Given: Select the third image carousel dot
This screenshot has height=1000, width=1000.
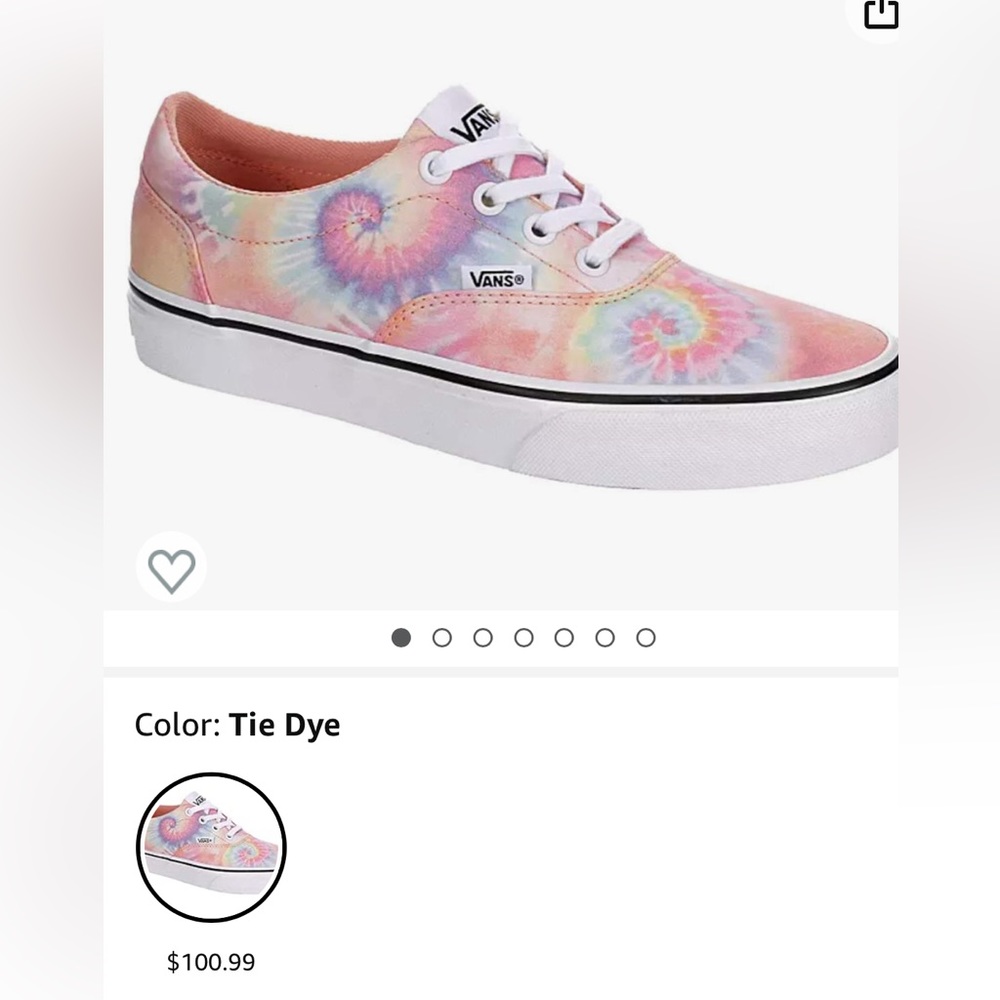Looking at the screenshot, I should [484, 637].
